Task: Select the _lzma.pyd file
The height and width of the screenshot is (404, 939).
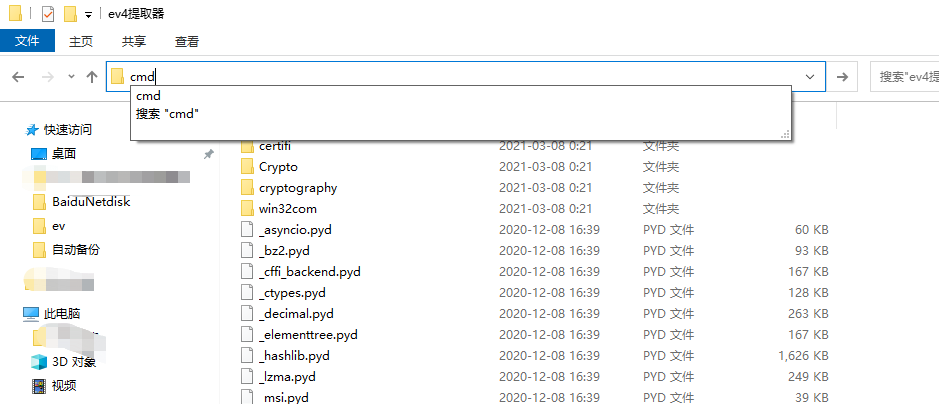Action: [x=287, y=377]
